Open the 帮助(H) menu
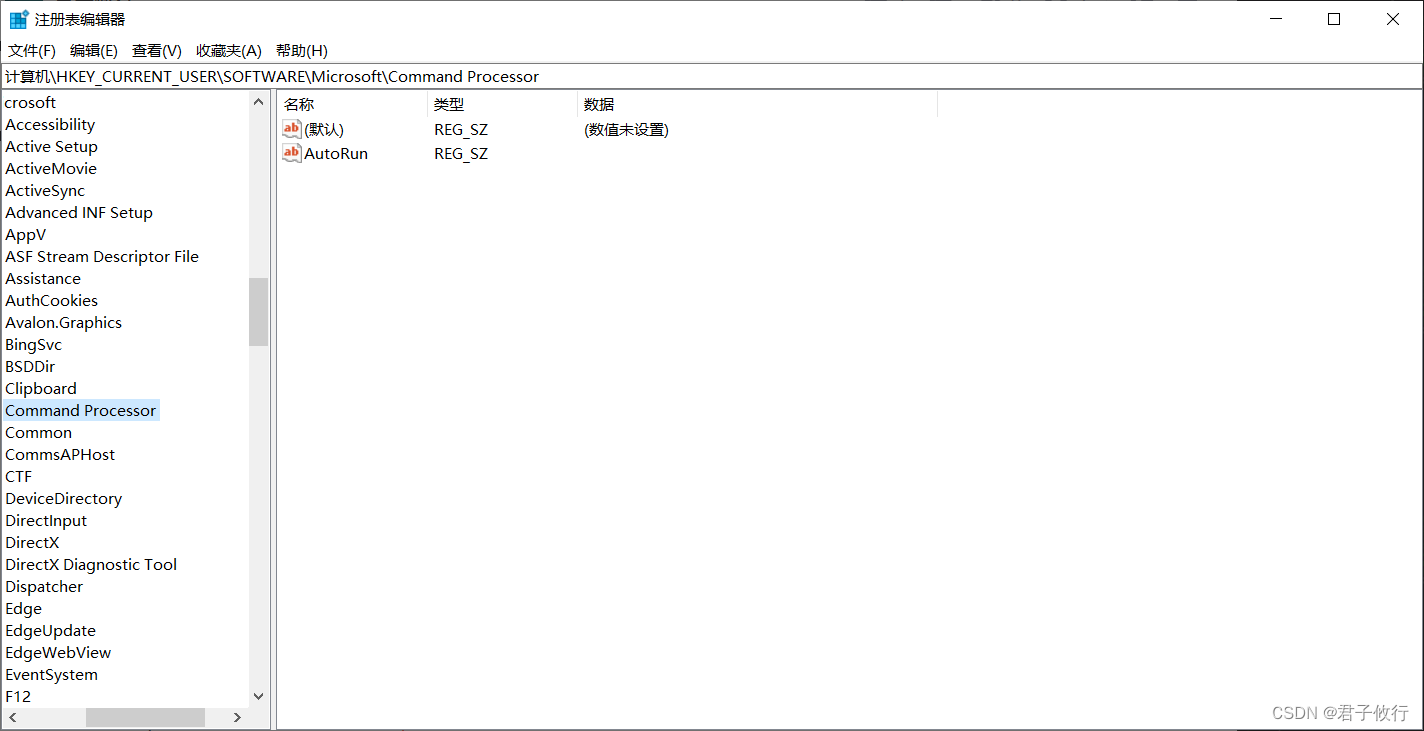 (301, 50)
